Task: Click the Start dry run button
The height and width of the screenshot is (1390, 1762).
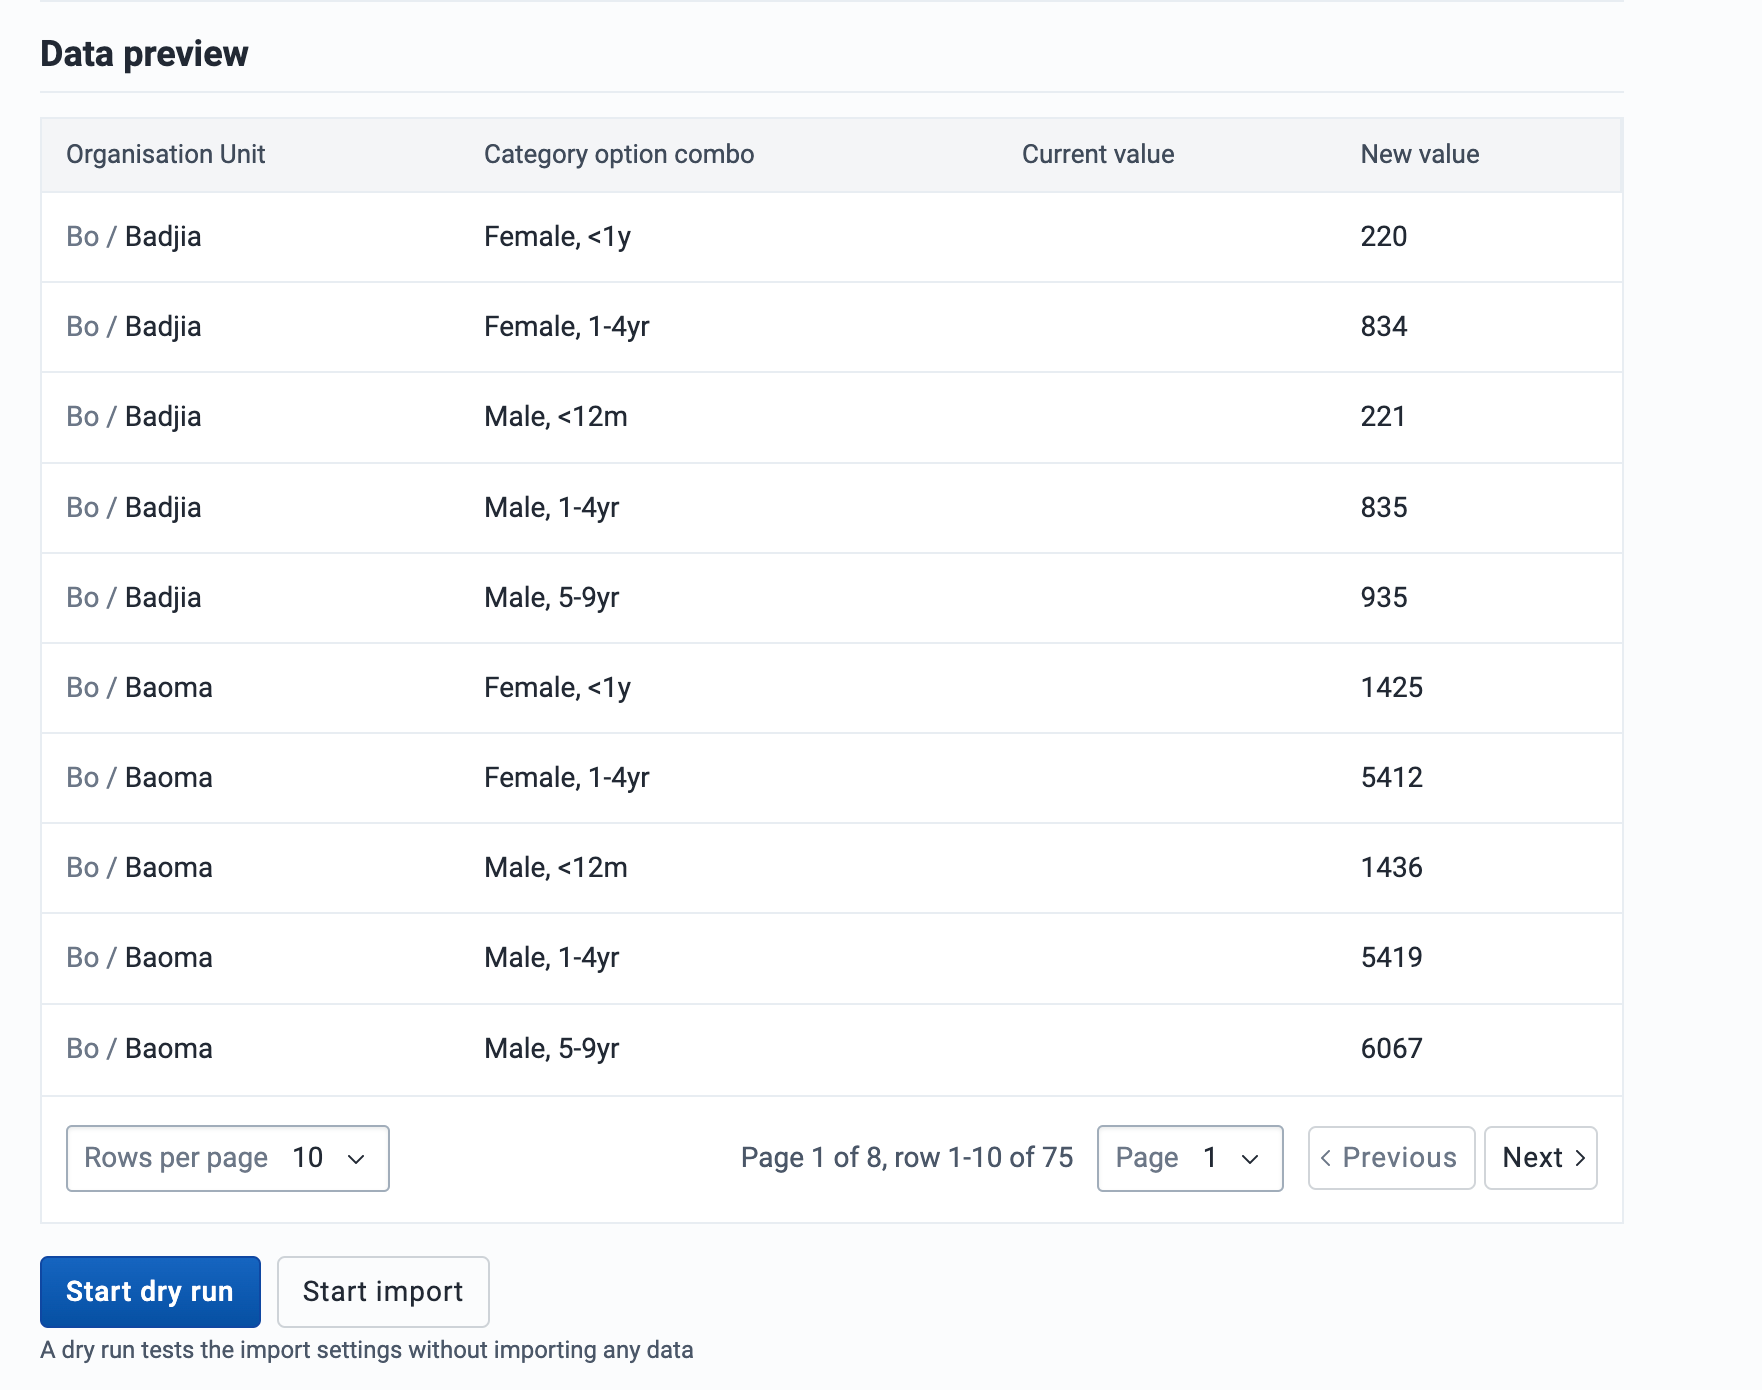Action: [150, 1291]
